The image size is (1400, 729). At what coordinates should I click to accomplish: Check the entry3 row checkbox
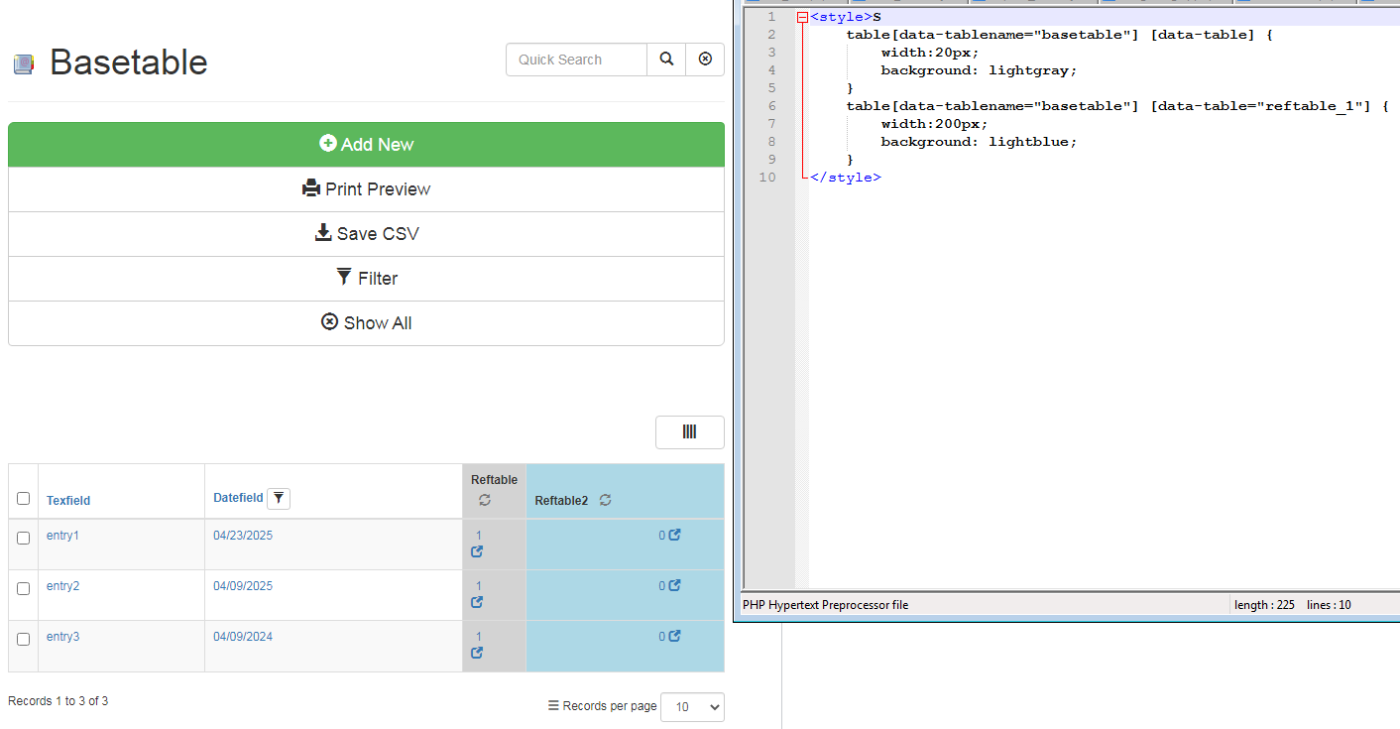tap(23, 639)
